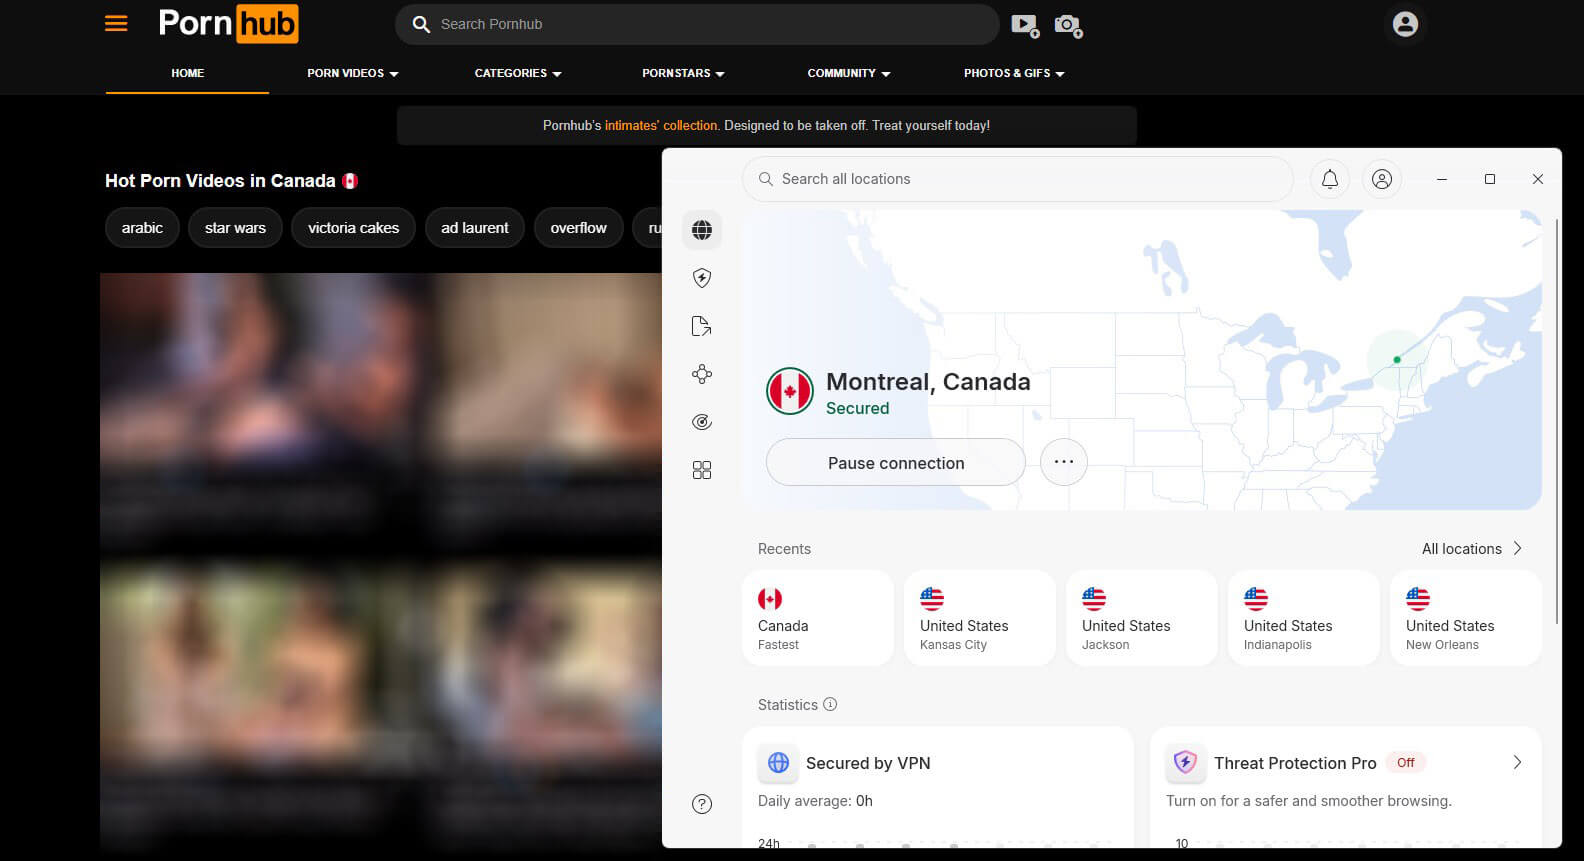Switch to the HOME tab on the website
This screenshot has width=1584, height=861.
point(187,73)
